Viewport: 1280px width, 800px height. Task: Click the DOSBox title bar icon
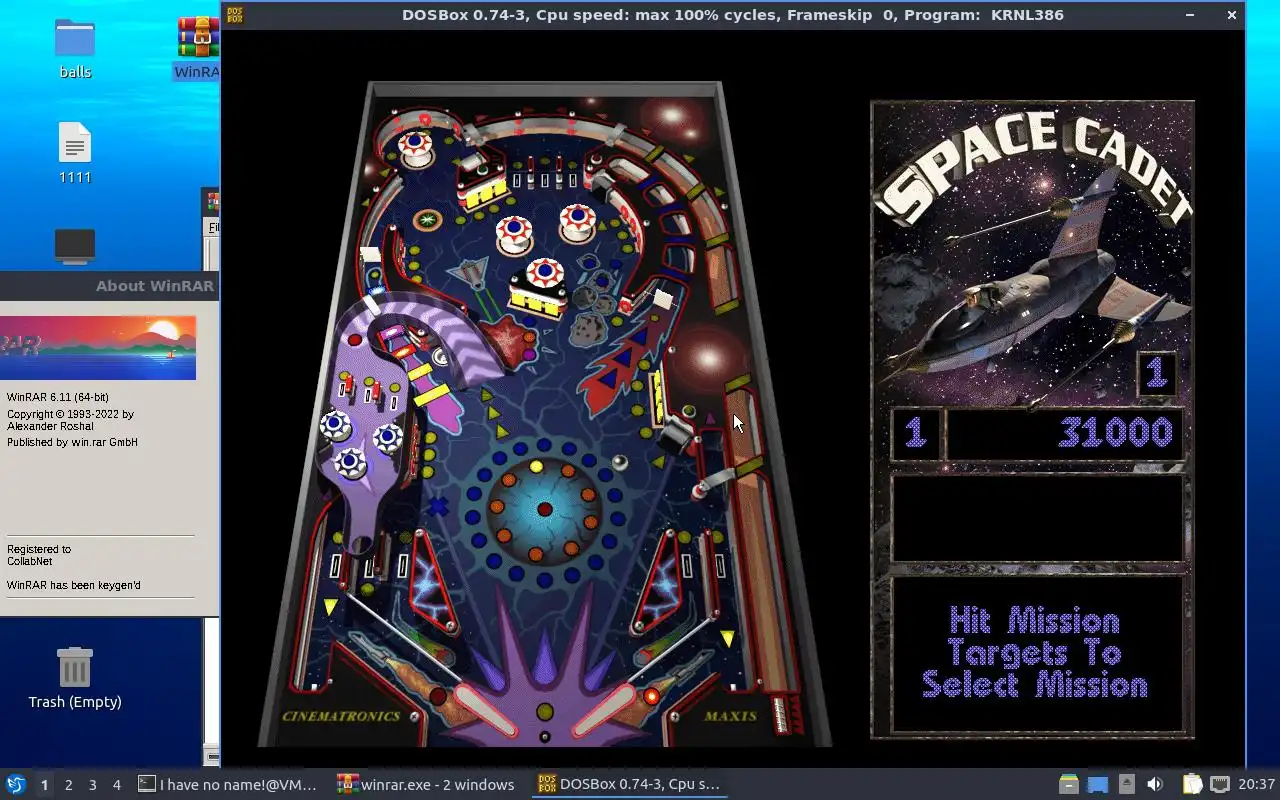(235, 15)
